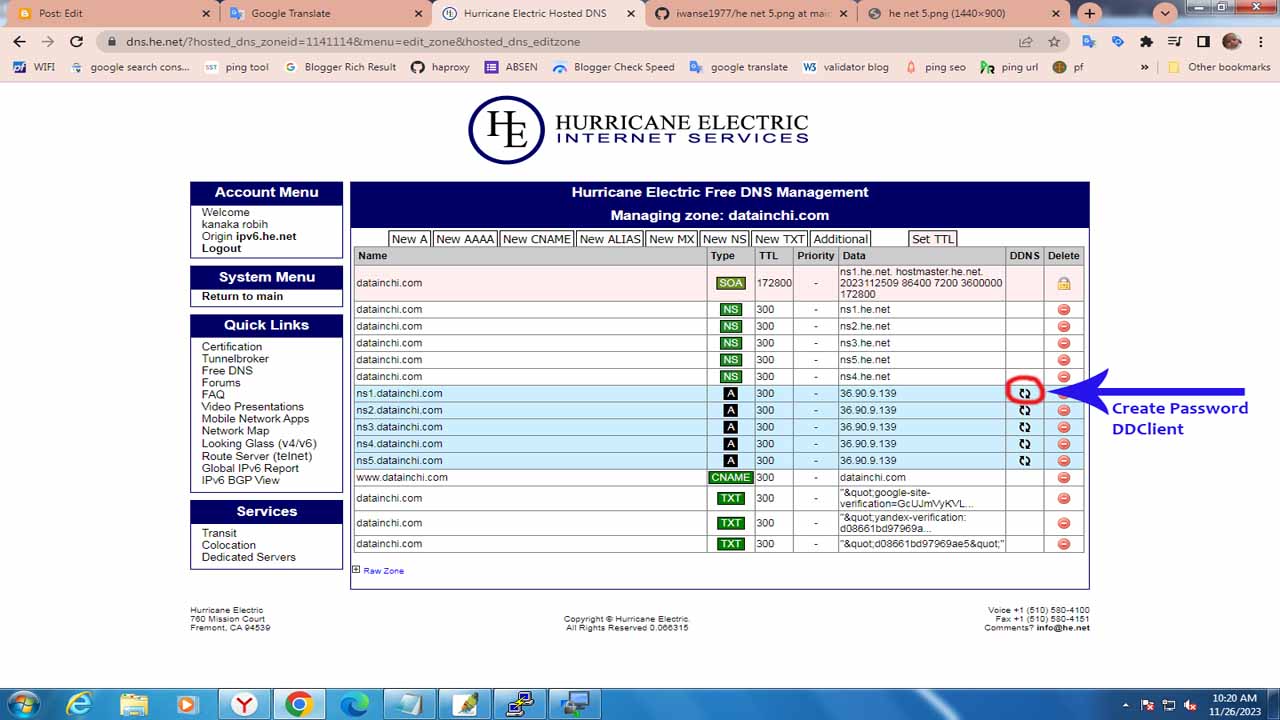Open the media control toolbar icon

[x=1175, y=42]
